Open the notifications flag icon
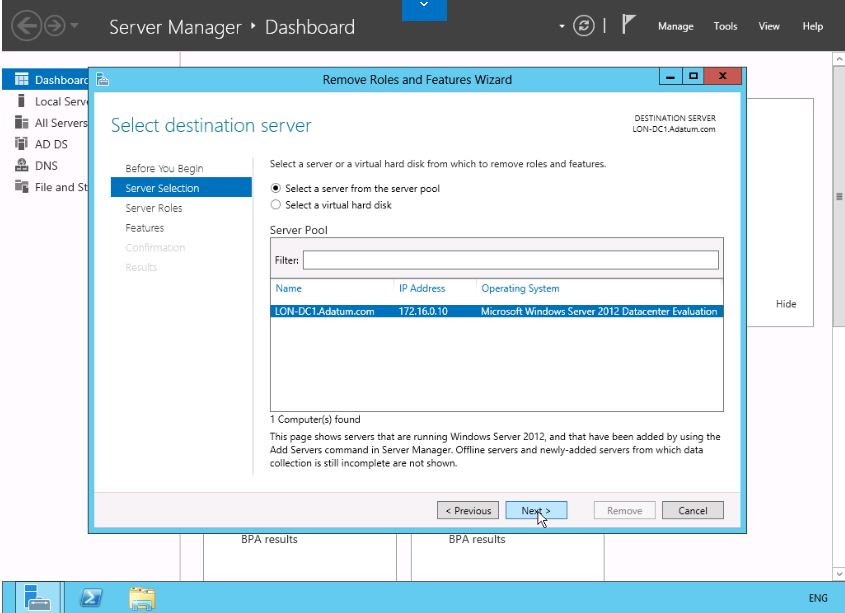 tap(628, 25)
